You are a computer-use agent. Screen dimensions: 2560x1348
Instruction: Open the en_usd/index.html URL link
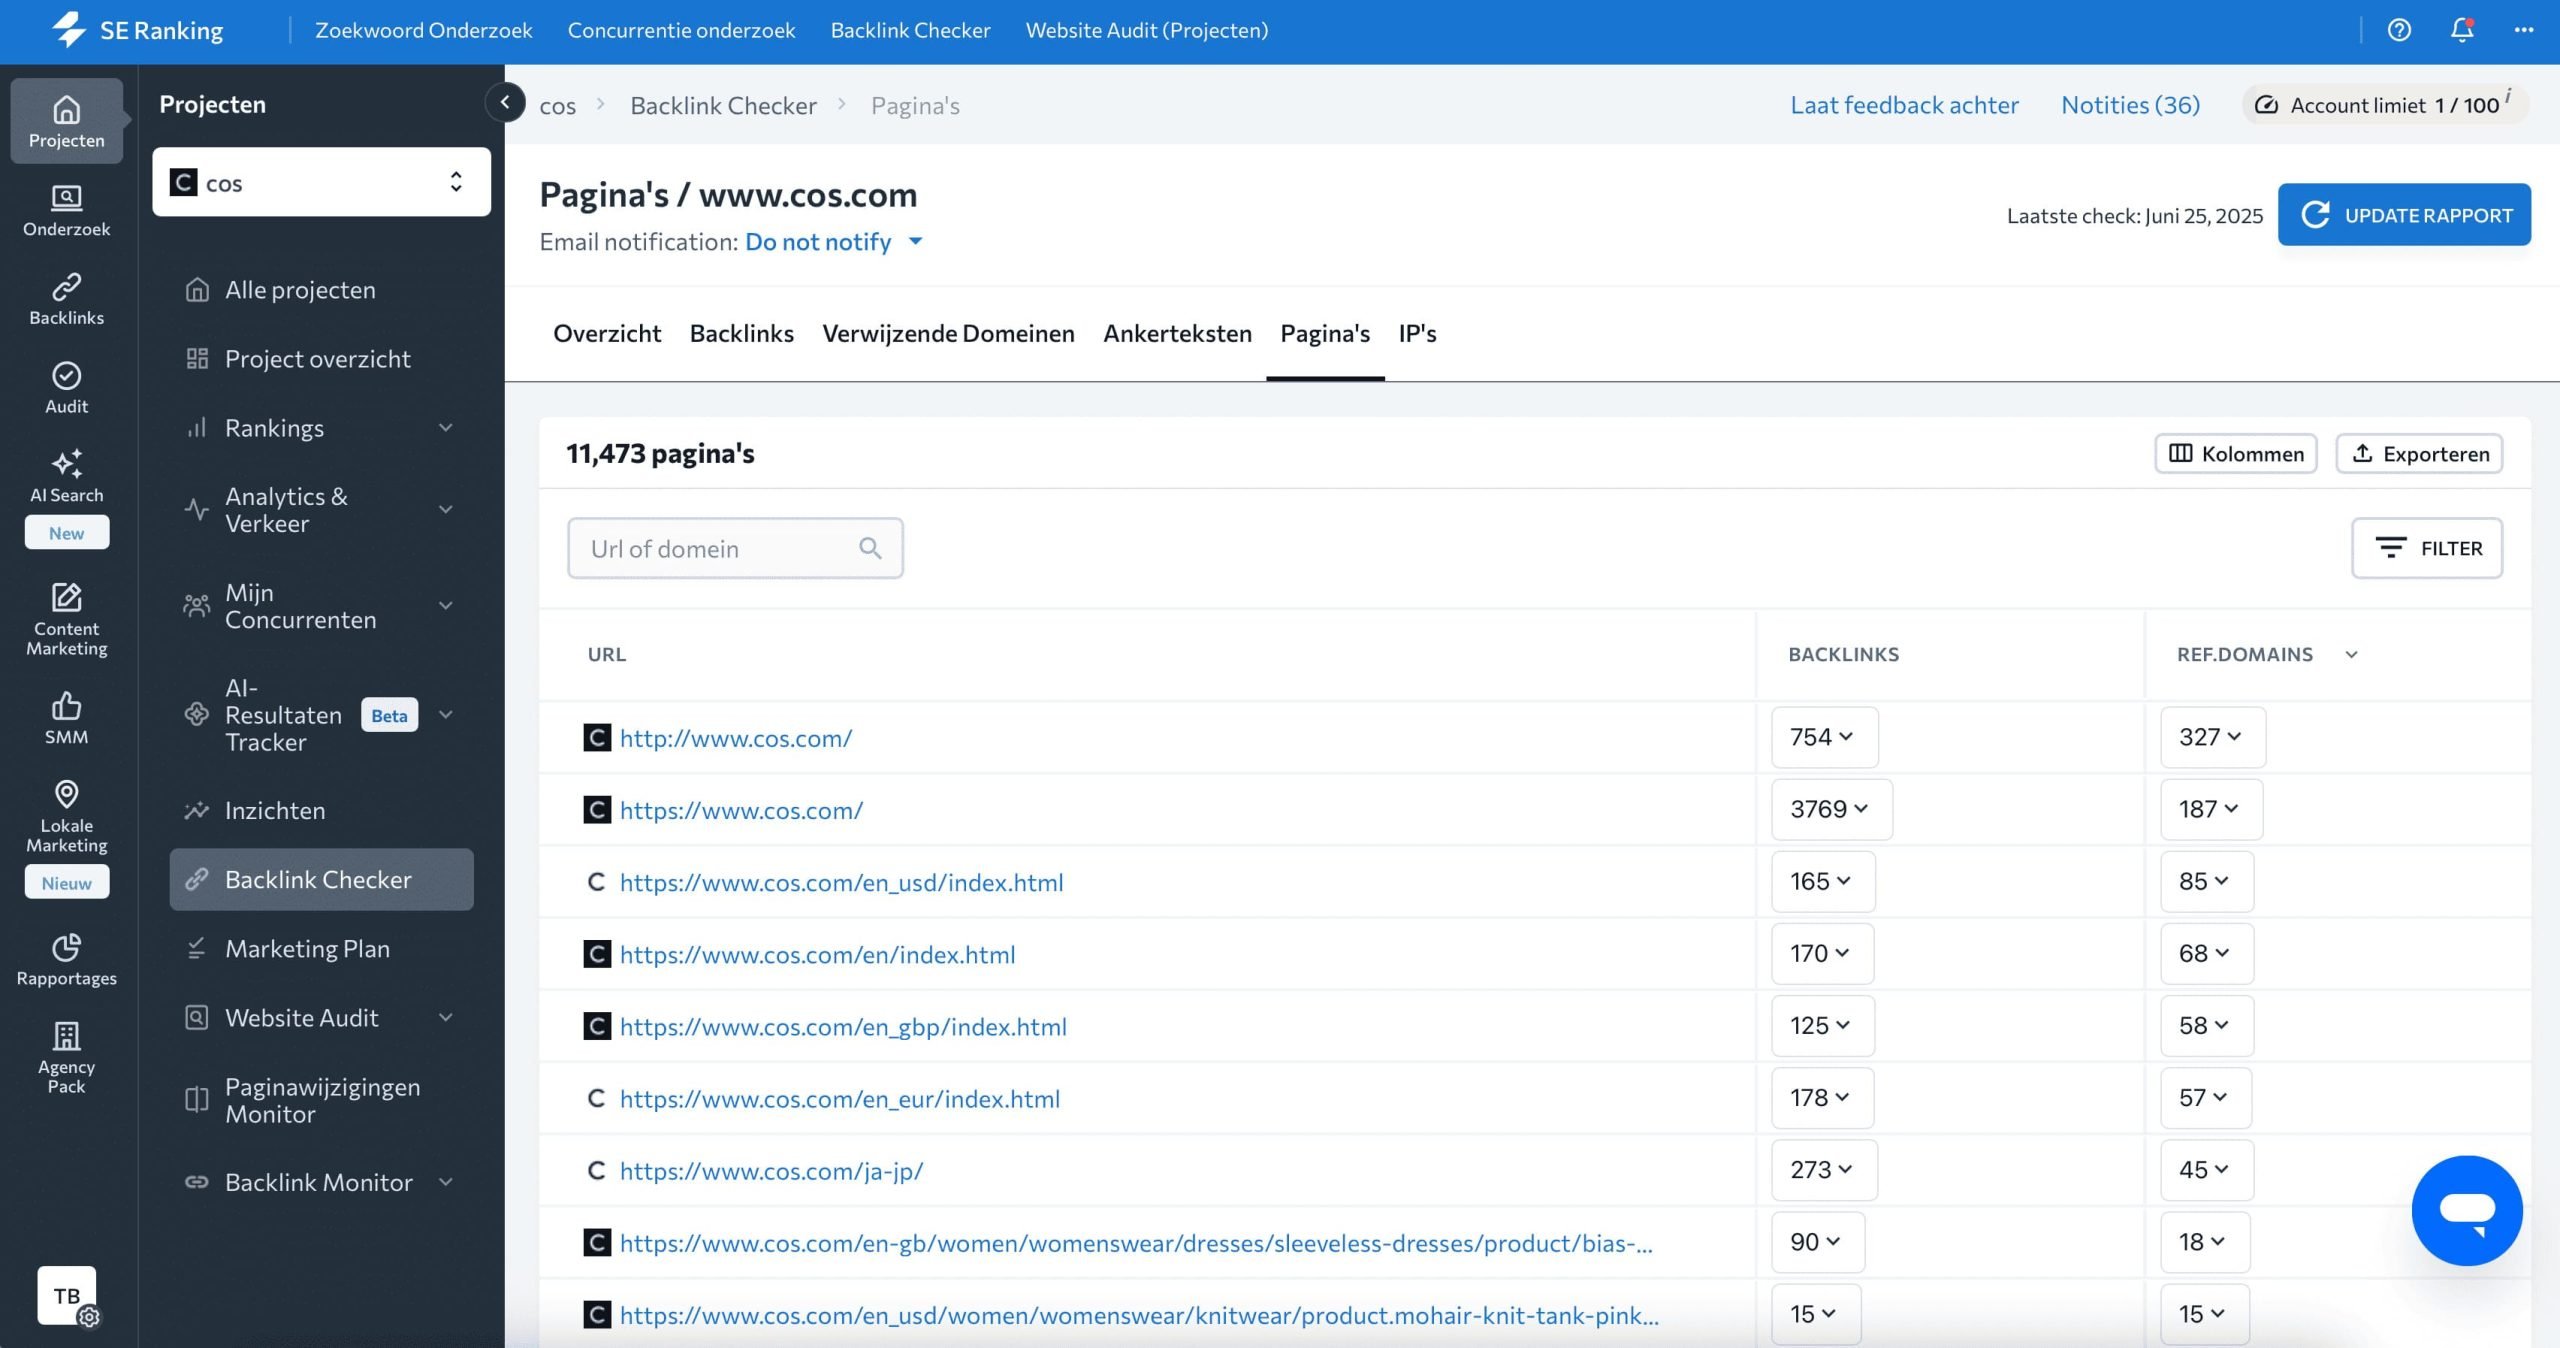coord(841,882)
